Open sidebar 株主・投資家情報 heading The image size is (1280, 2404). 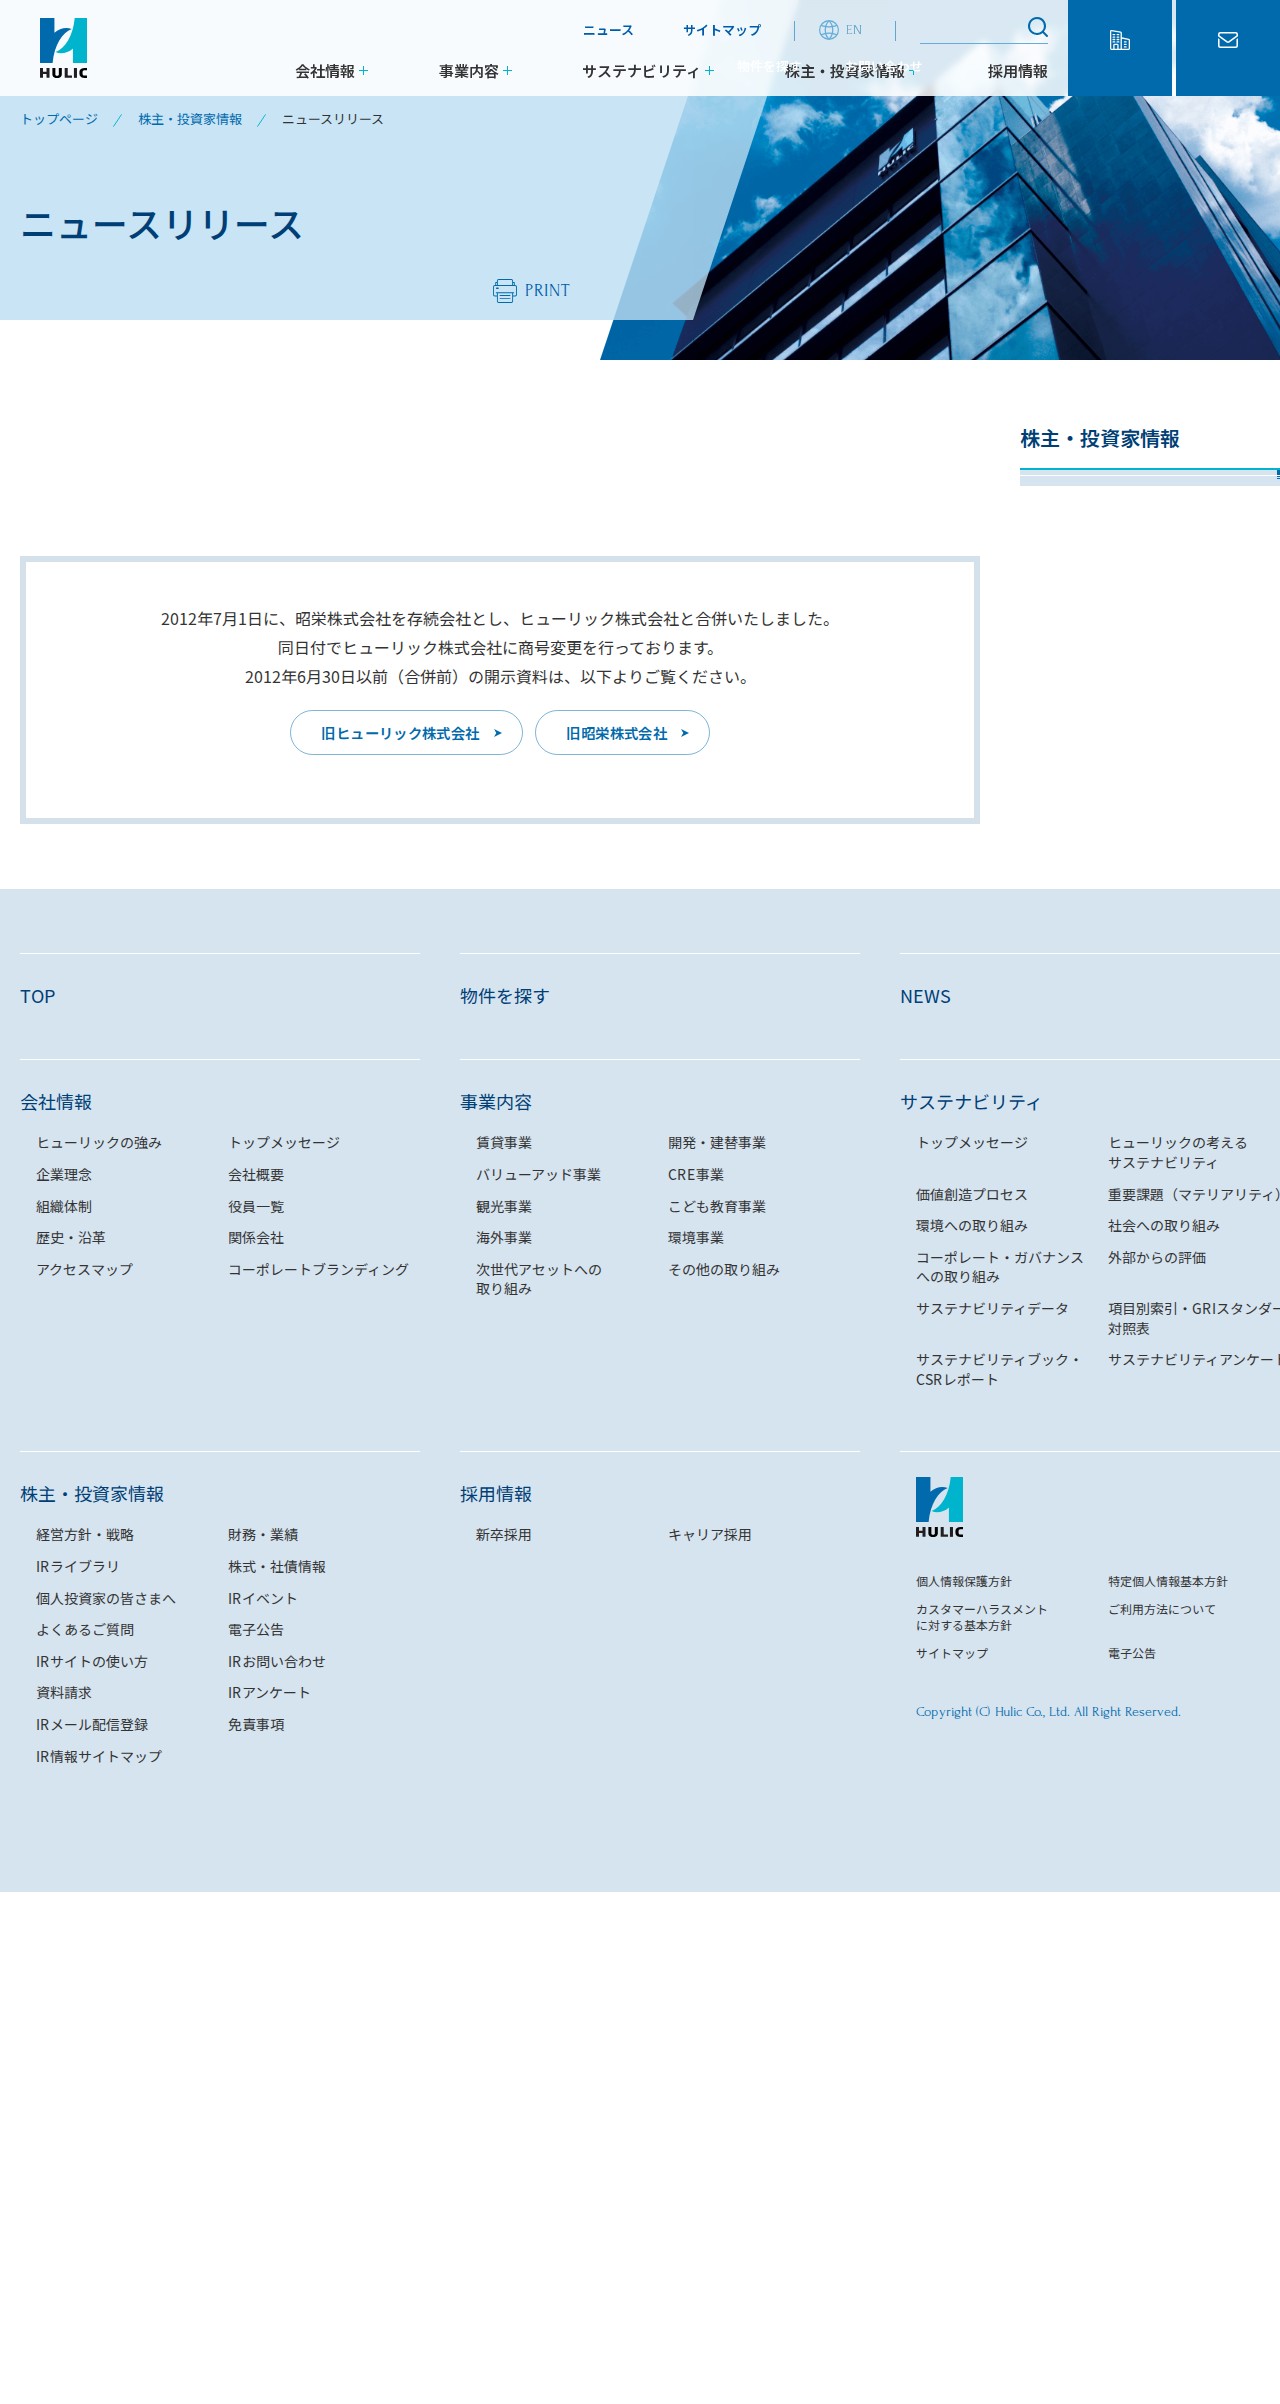[1100, 439]
